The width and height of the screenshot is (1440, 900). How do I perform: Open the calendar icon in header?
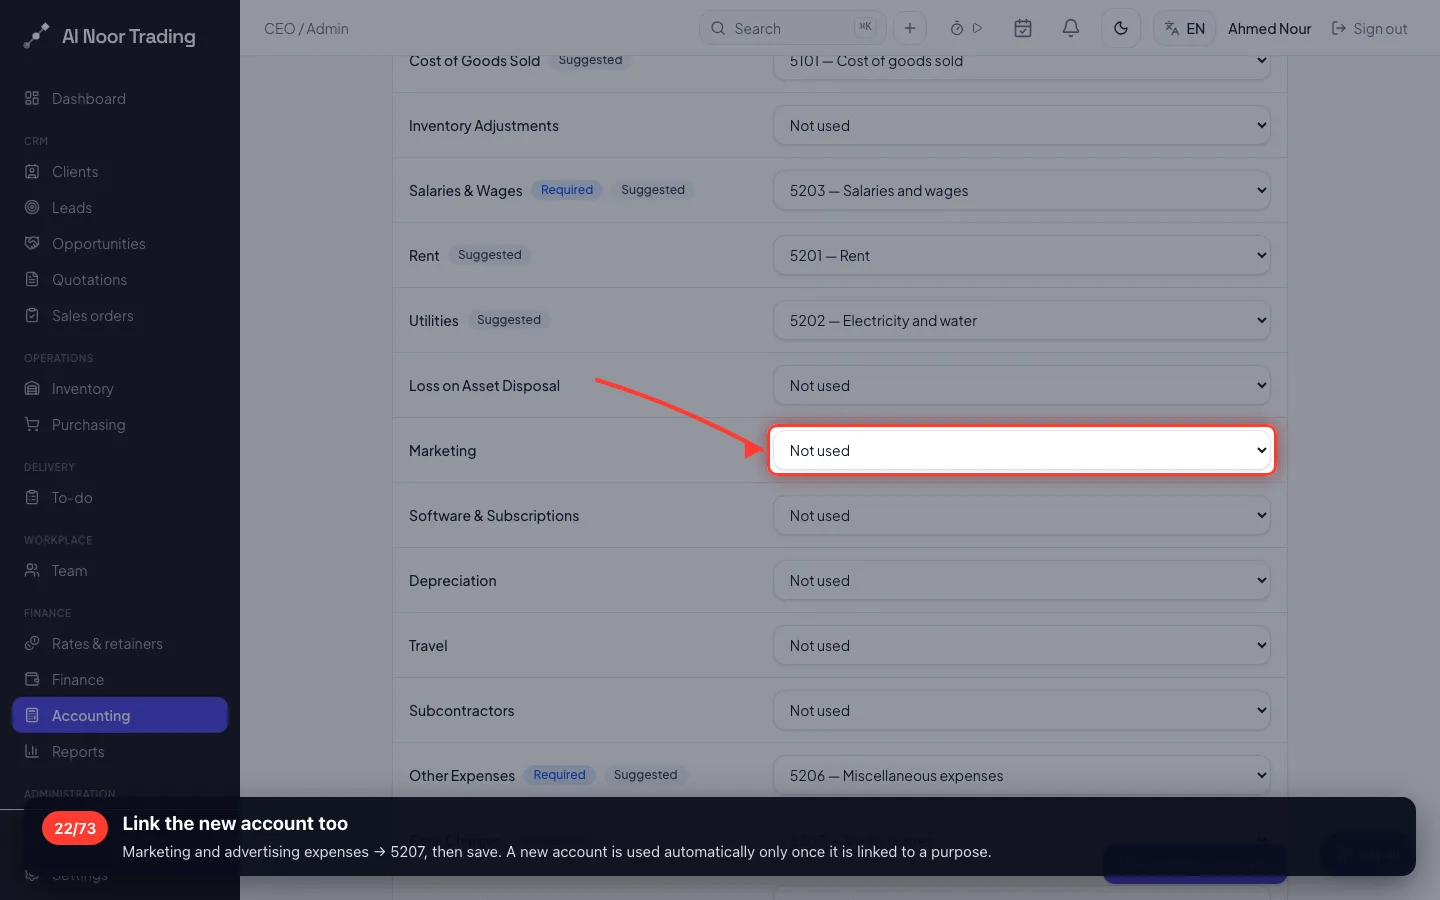1023,28
